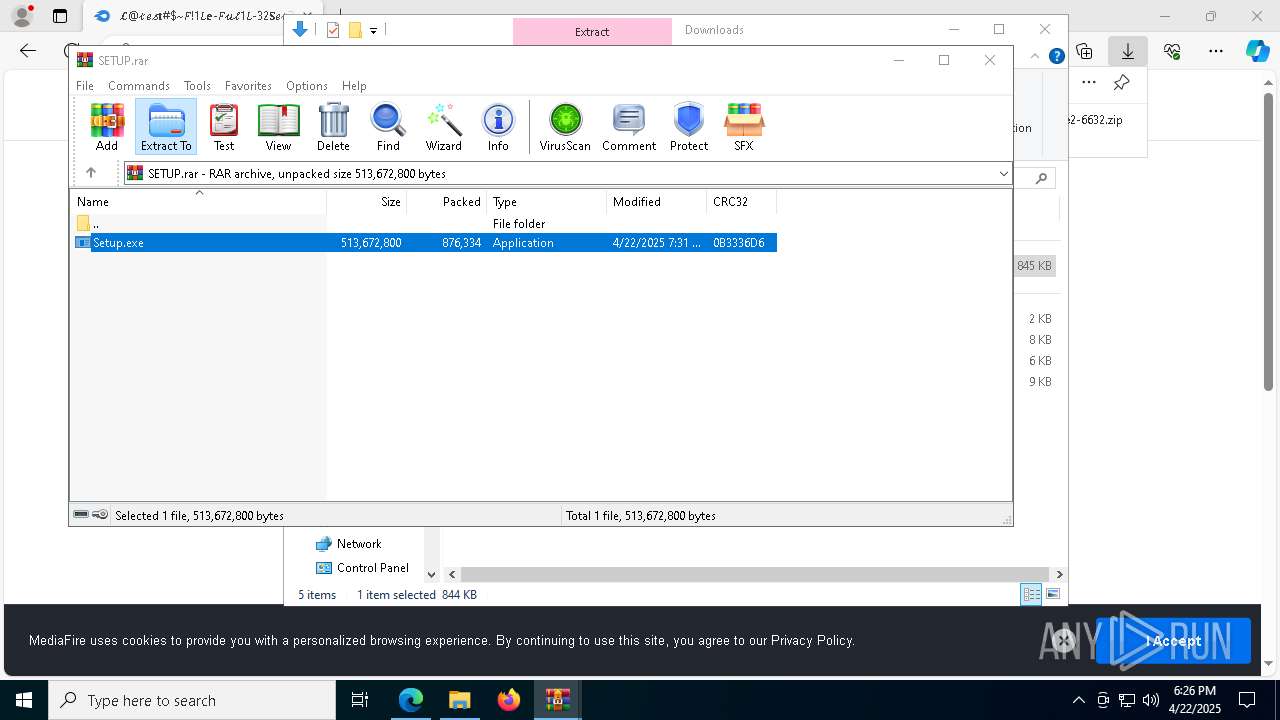Open the File menu in WinRAR

[85, 86]
